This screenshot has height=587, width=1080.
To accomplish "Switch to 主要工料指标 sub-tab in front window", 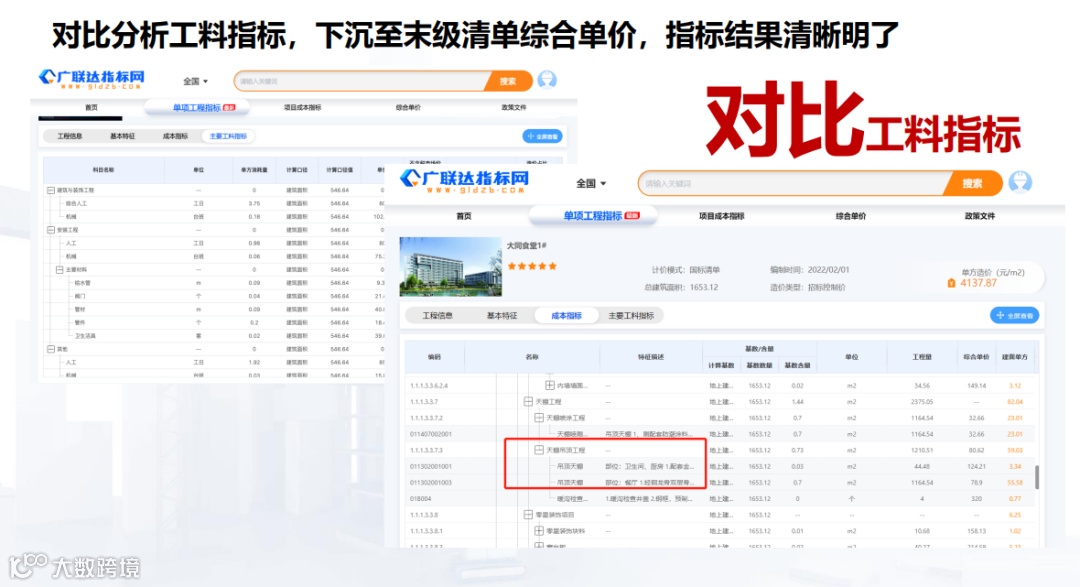I will 631,316.
